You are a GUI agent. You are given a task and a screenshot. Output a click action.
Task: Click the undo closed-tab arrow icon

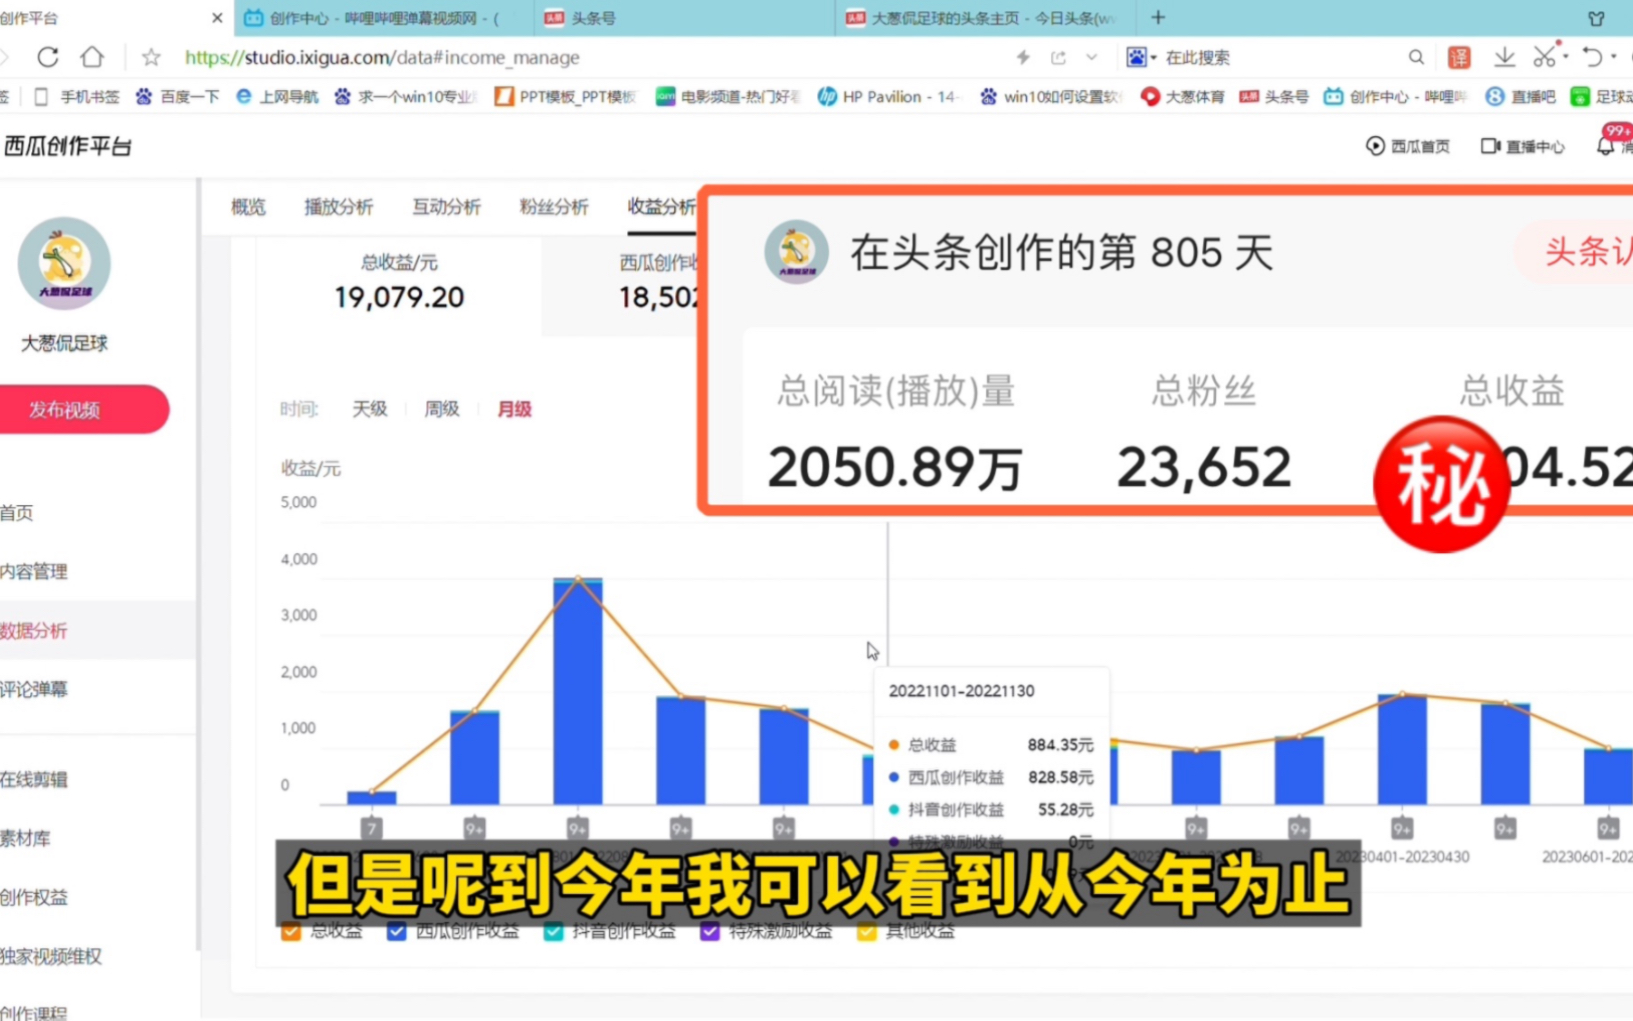[1593, 57]
